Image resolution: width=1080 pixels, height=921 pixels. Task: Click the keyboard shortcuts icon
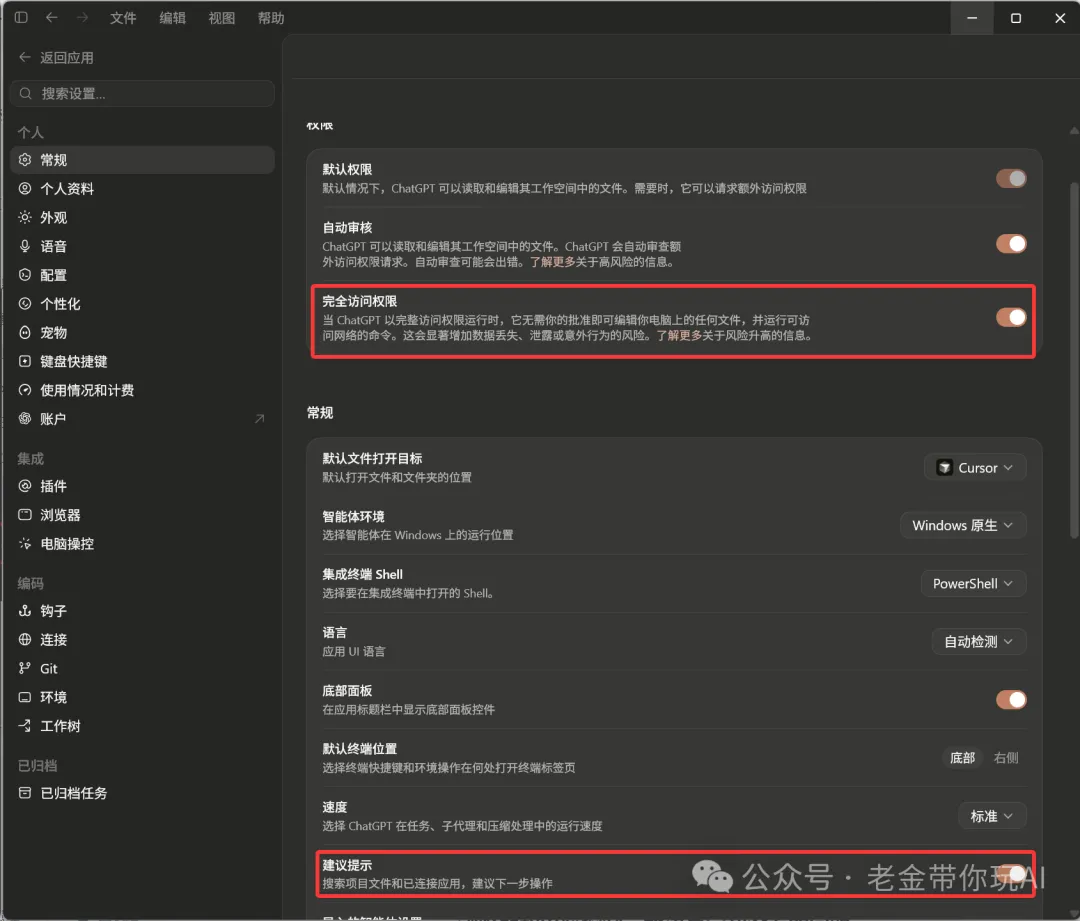[x=25, y=361]
